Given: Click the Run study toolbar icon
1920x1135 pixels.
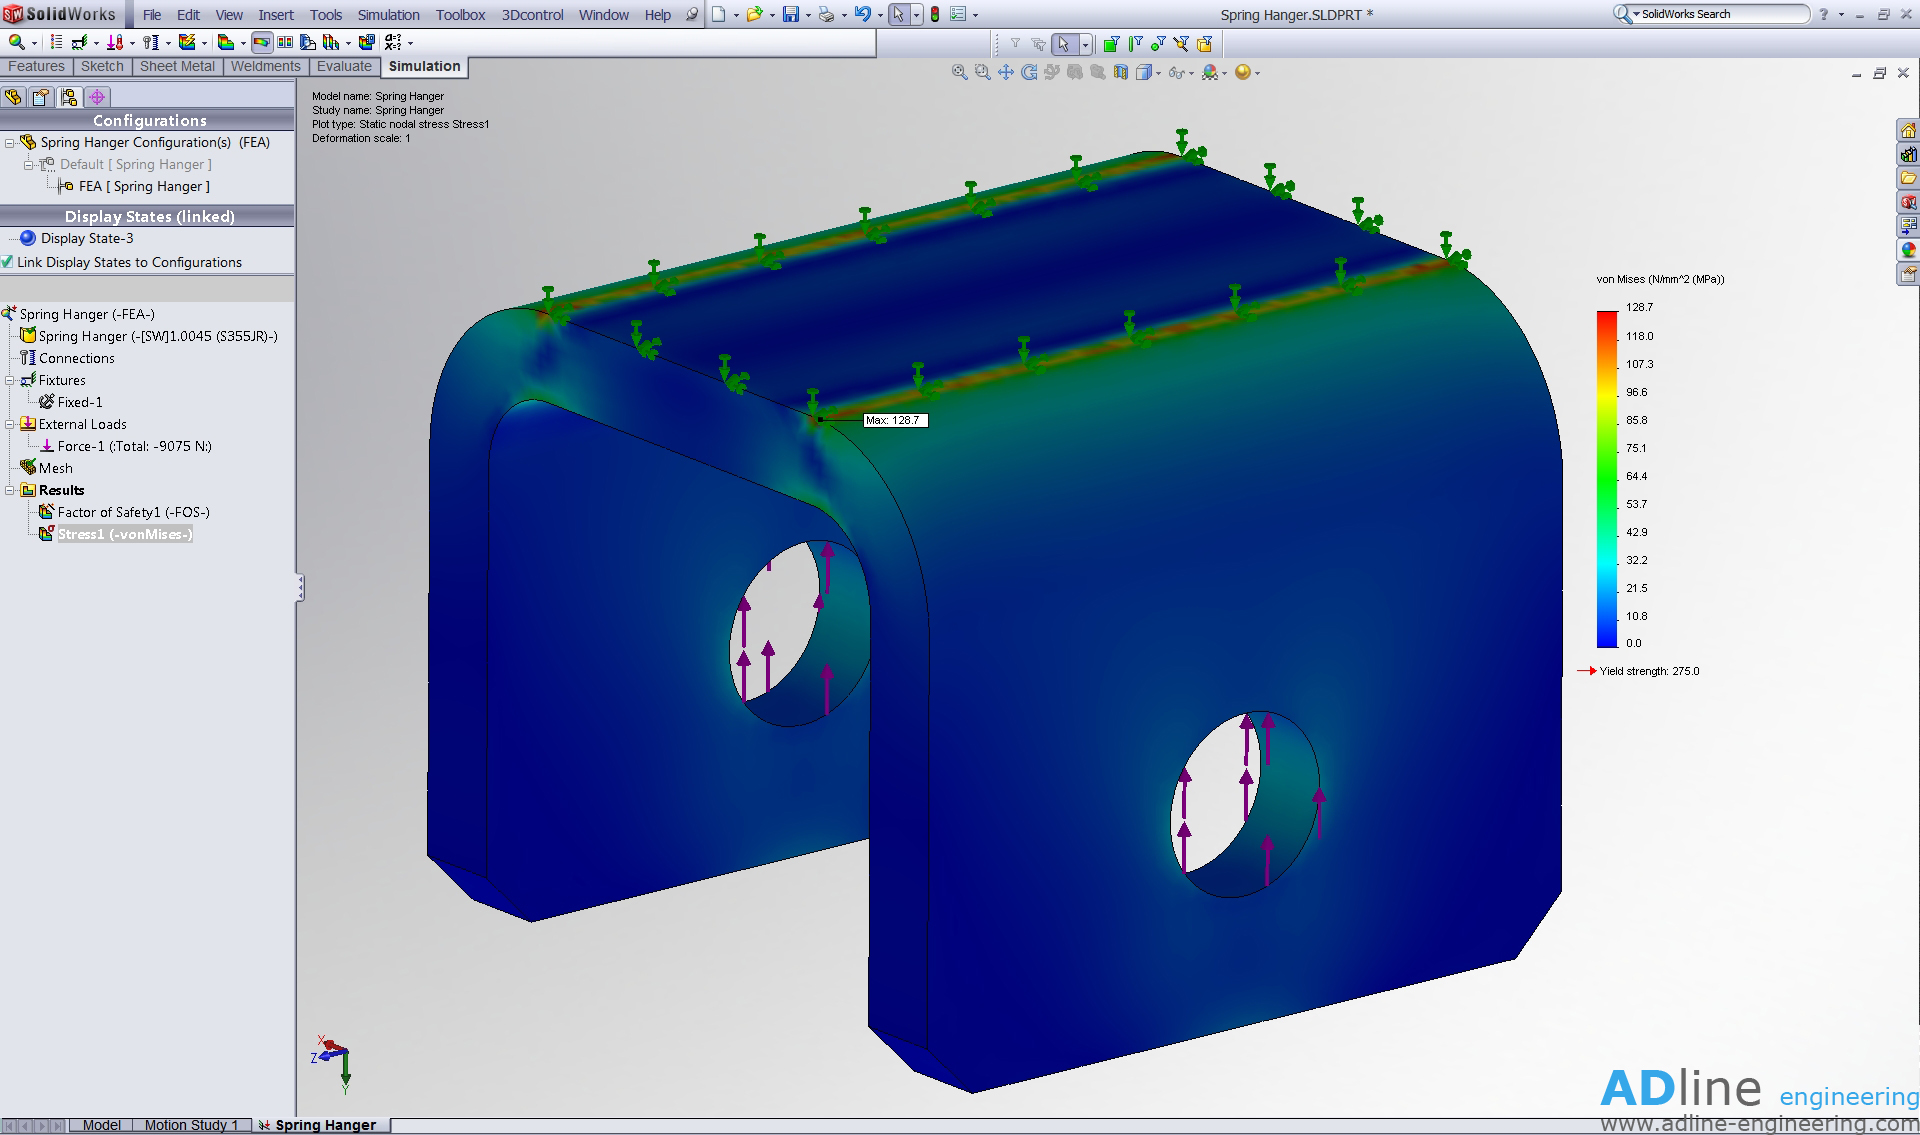Looking at the screenshot, I should (187, 42).
